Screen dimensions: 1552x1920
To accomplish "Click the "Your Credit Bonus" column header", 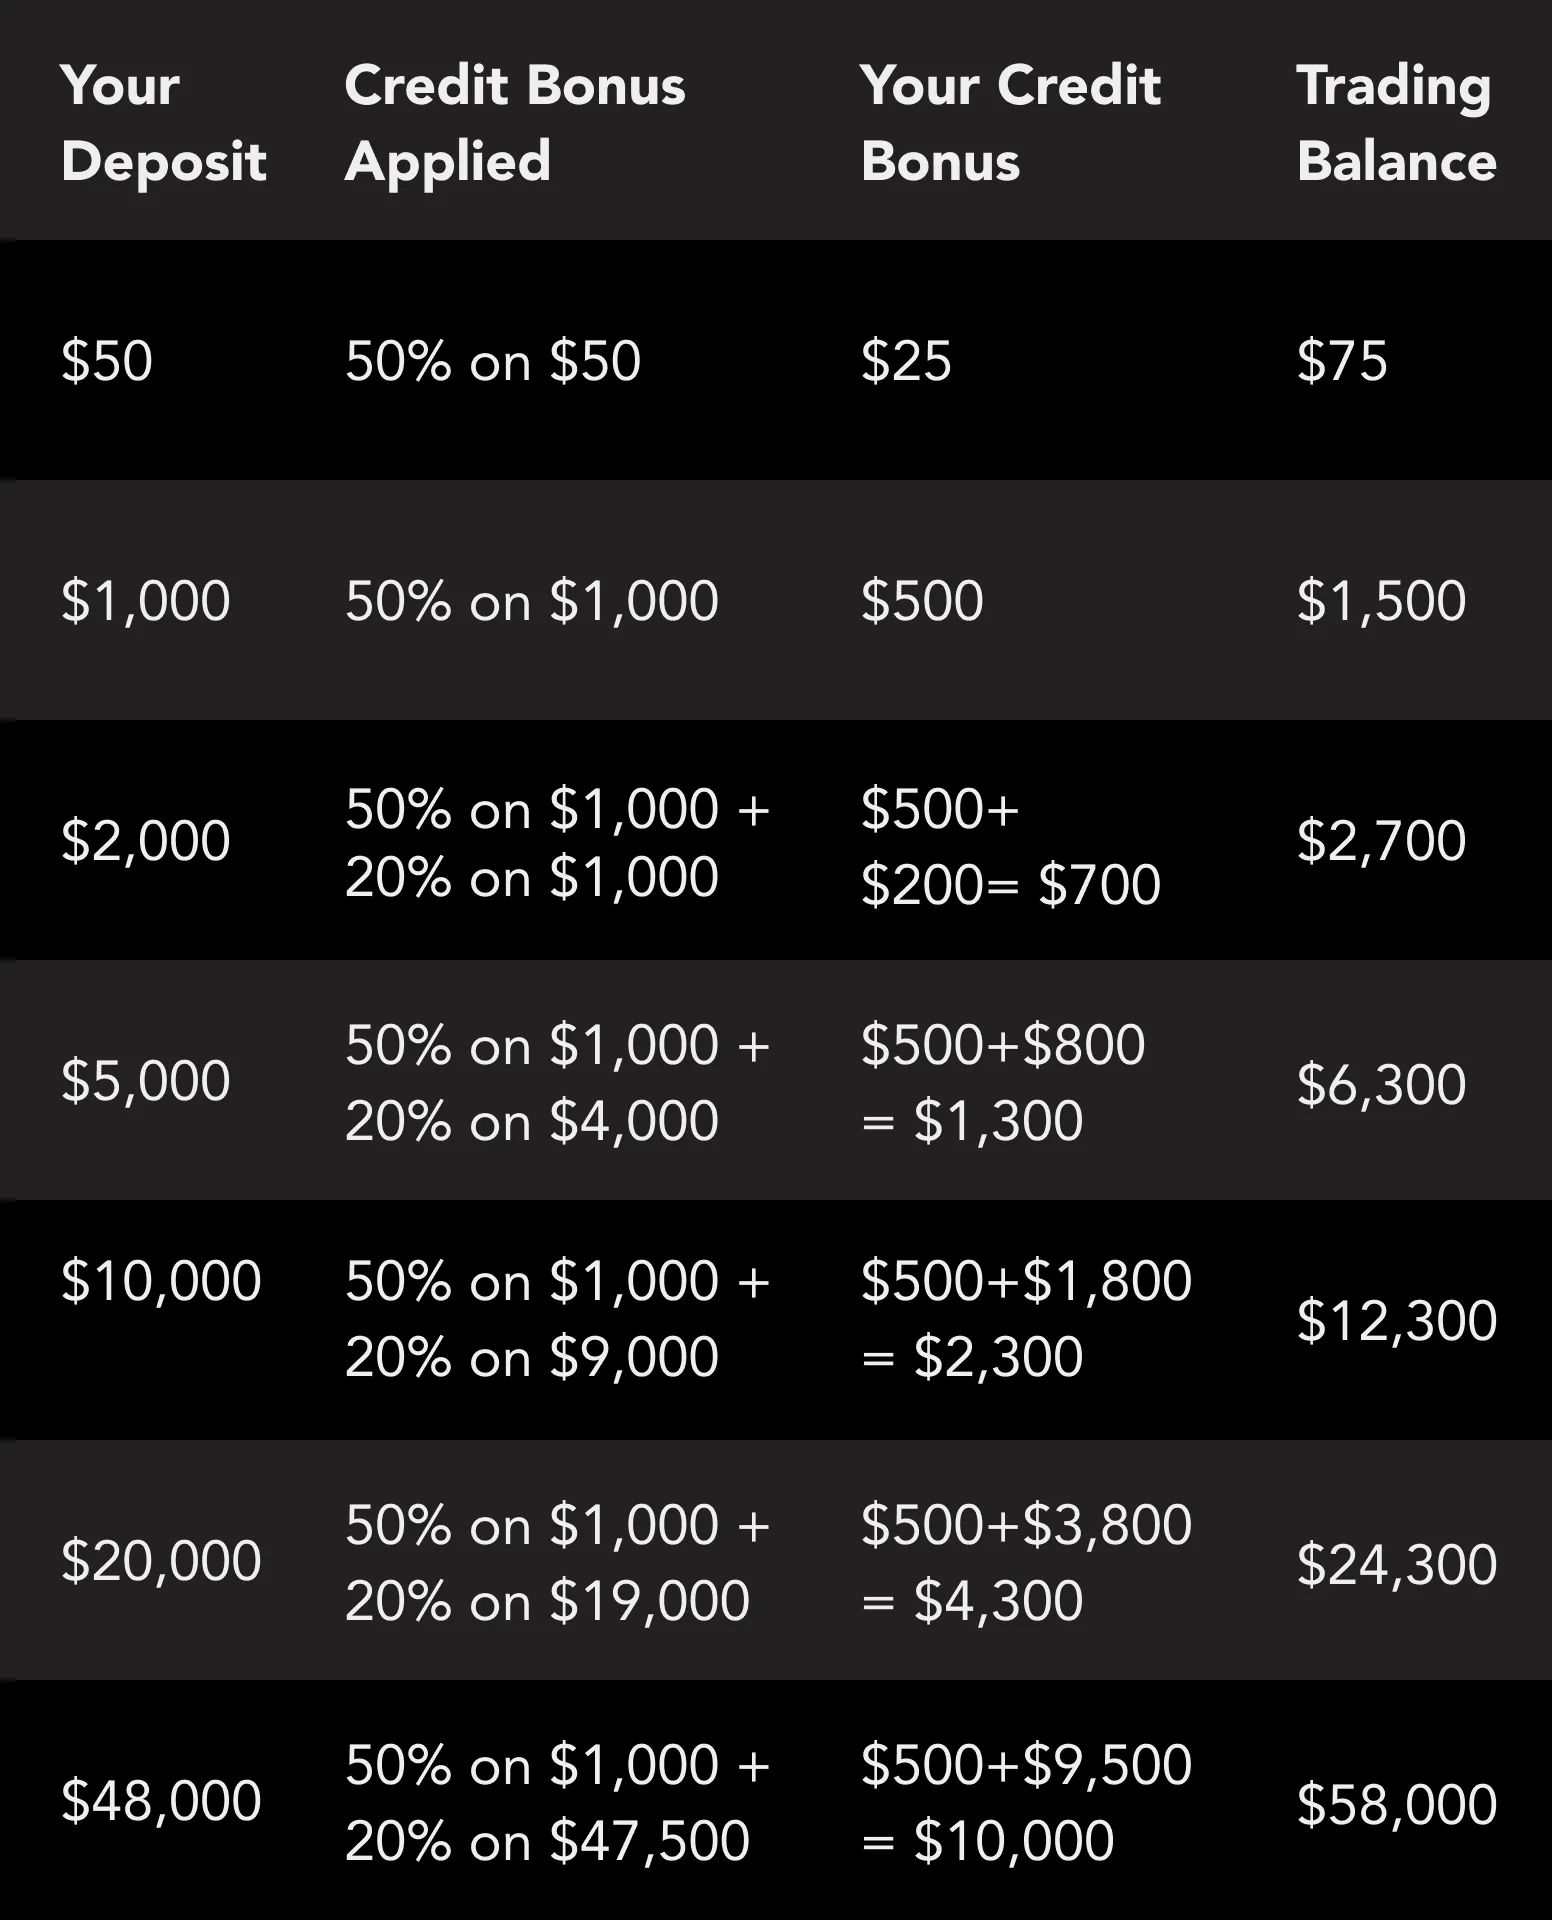I will (x=1009, y=123).
